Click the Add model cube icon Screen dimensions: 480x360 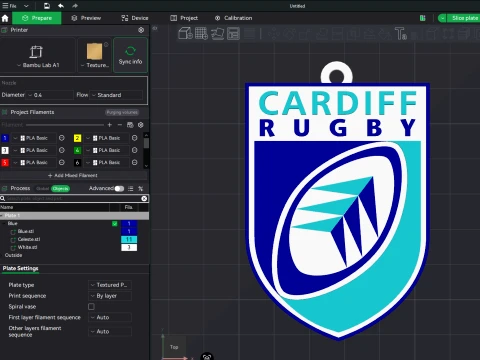click(x=185, y=34)
